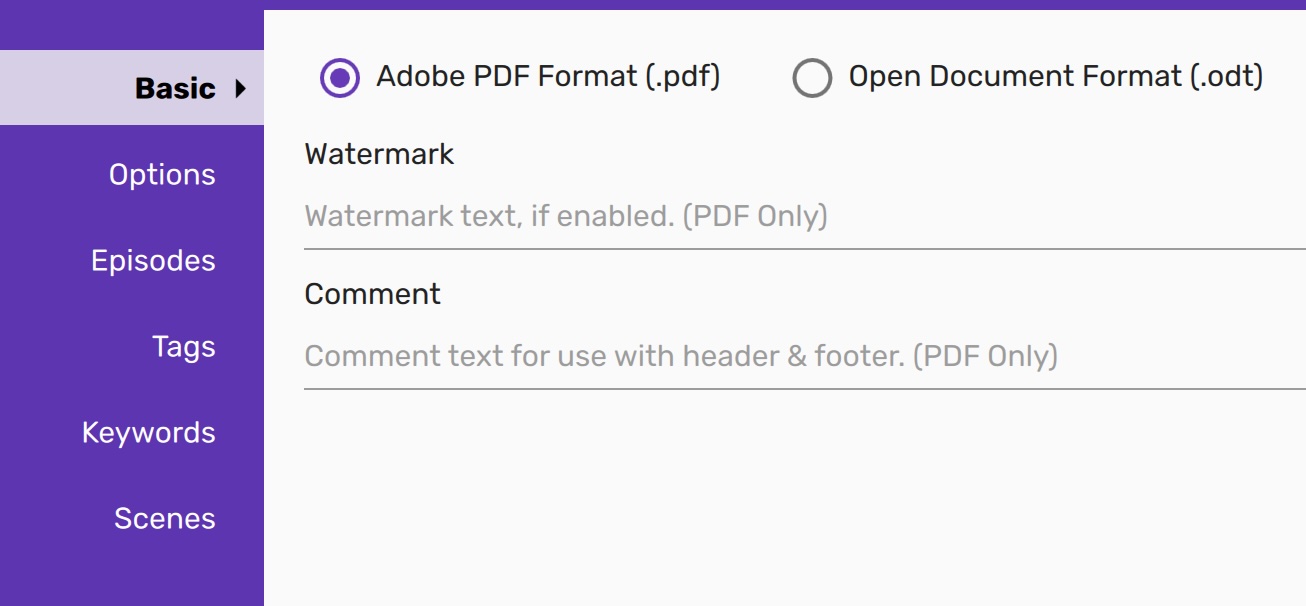Screen dimensions: 1306x606
Task: Click the Watermark field heading
Action: [379, 154]
